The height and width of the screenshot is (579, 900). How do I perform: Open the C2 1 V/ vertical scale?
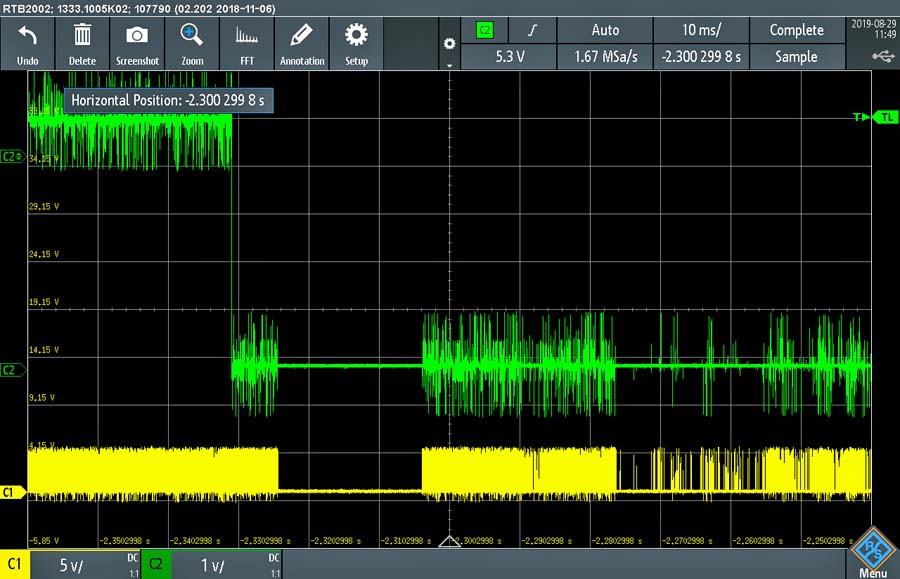[x=226, y=565]
